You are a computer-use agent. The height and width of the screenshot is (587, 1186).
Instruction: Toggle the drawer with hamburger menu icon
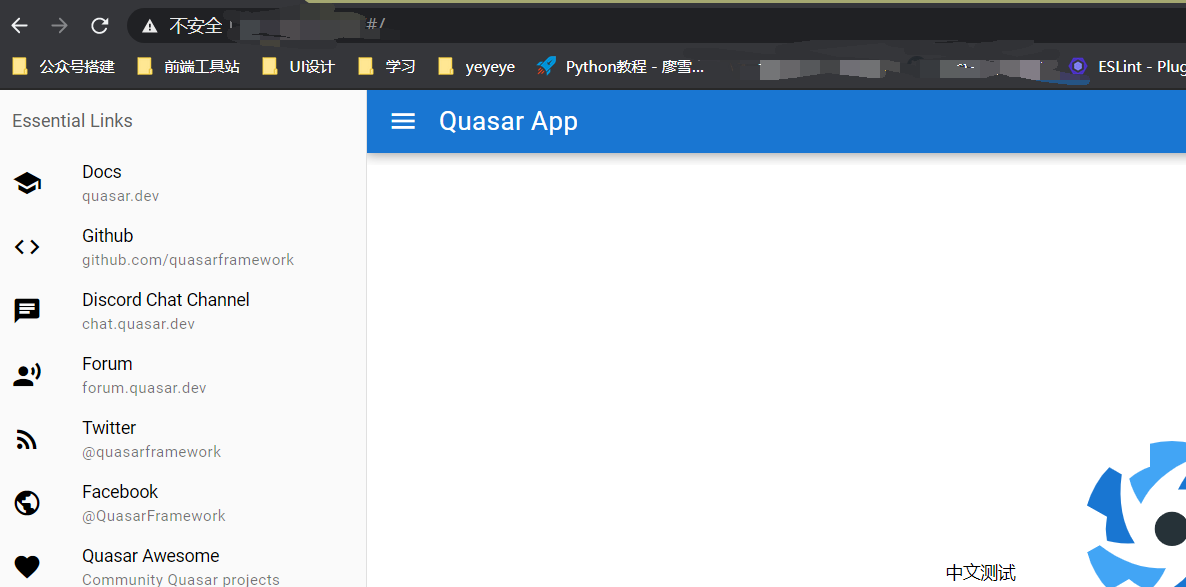point(403,121)
